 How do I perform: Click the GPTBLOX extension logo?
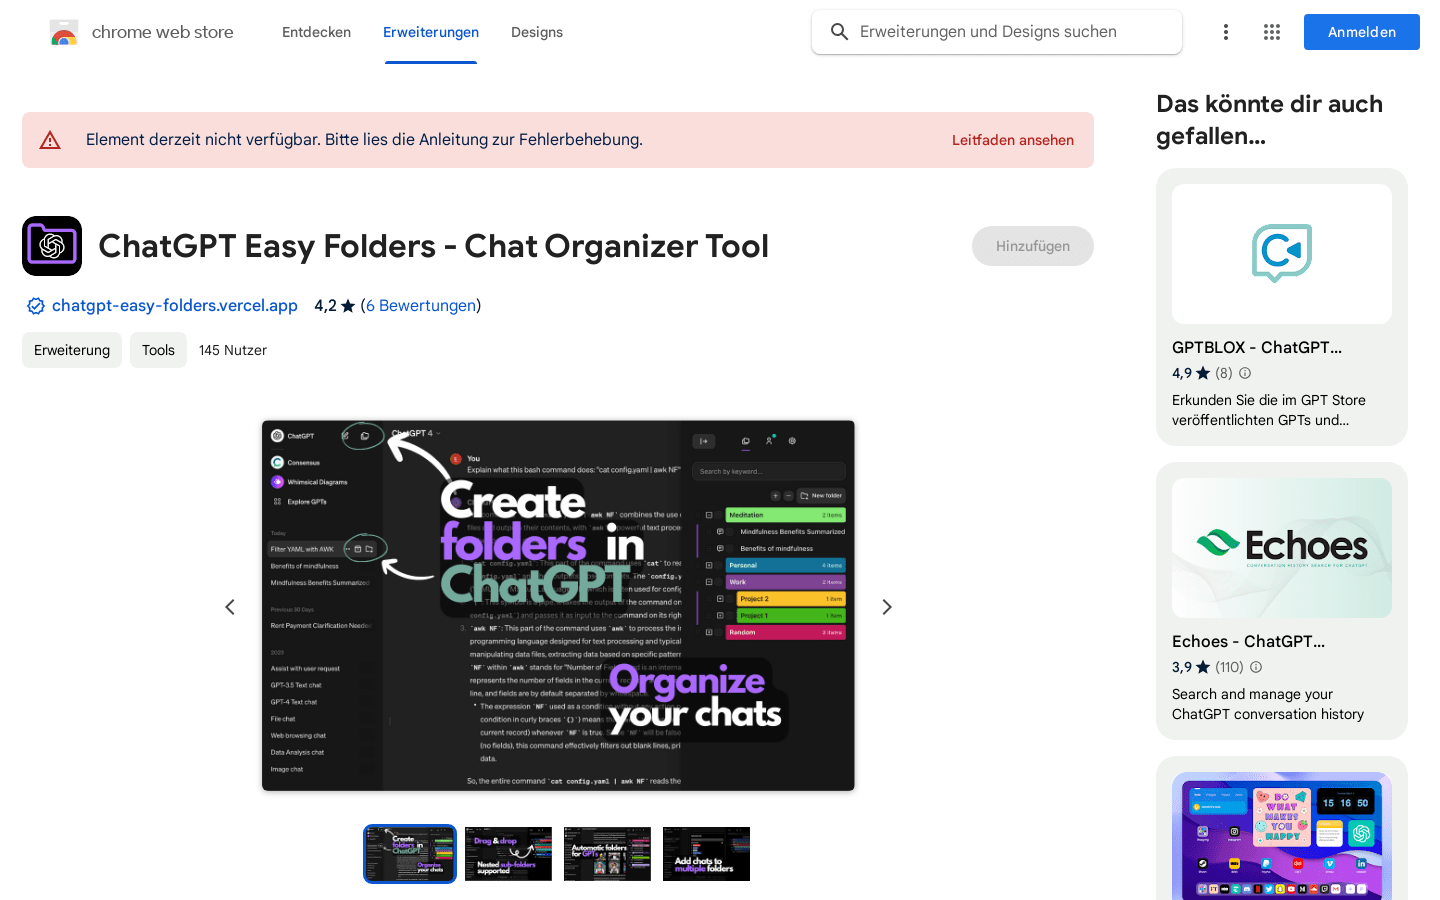pos(1282,254)
